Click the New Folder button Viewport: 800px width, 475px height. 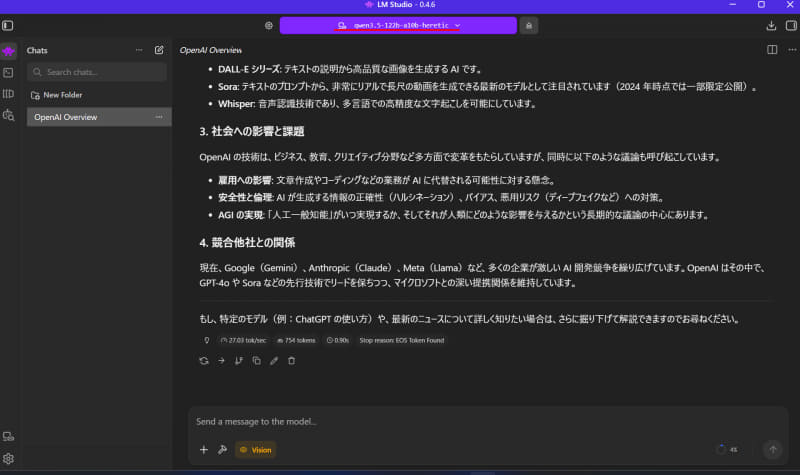click(x=57, y=95)
